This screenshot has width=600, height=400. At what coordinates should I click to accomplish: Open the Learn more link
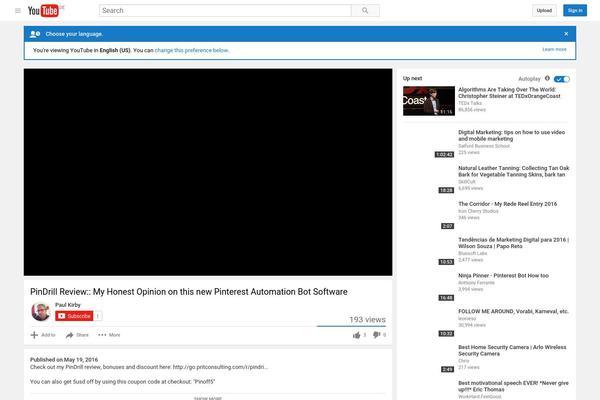(554, 49)
